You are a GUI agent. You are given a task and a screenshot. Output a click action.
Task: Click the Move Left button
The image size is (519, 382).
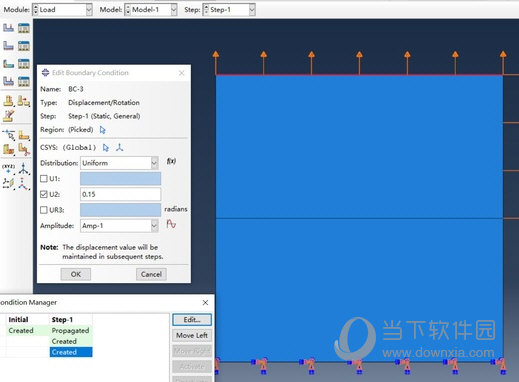click(192, 335)
